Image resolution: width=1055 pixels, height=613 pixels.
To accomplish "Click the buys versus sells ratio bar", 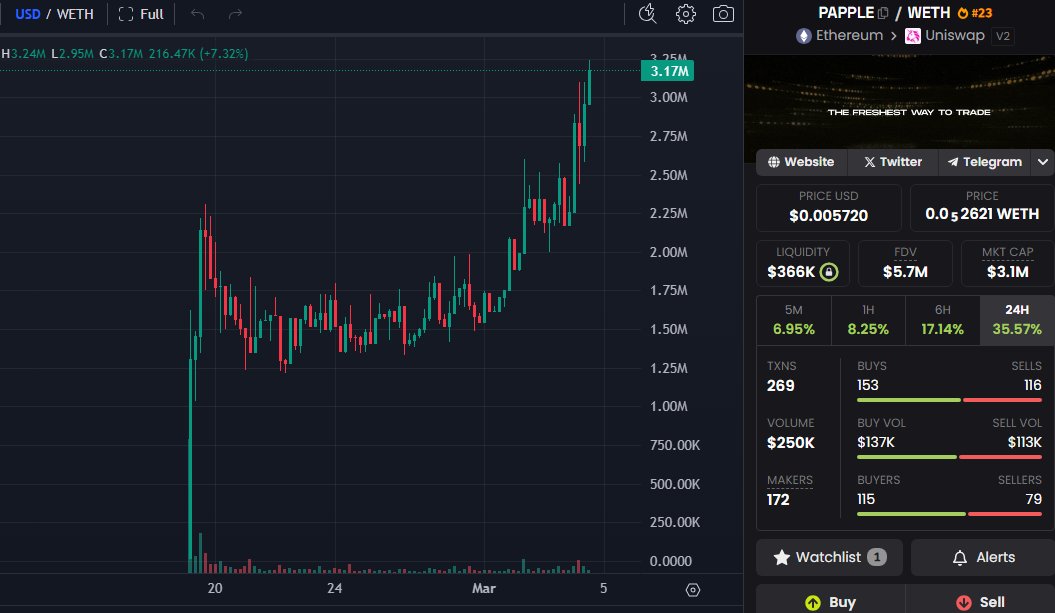I will (x=949, y=400).
